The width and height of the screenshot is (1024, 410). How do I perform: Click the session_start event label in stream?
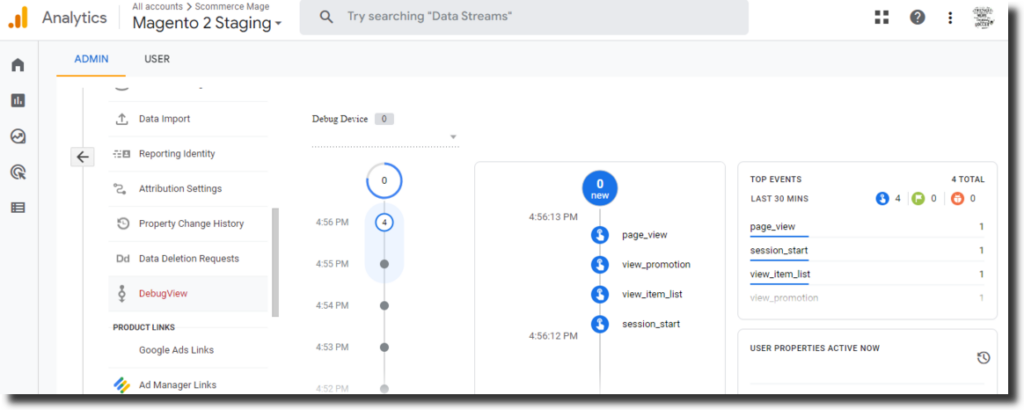[x=651, y=324]
